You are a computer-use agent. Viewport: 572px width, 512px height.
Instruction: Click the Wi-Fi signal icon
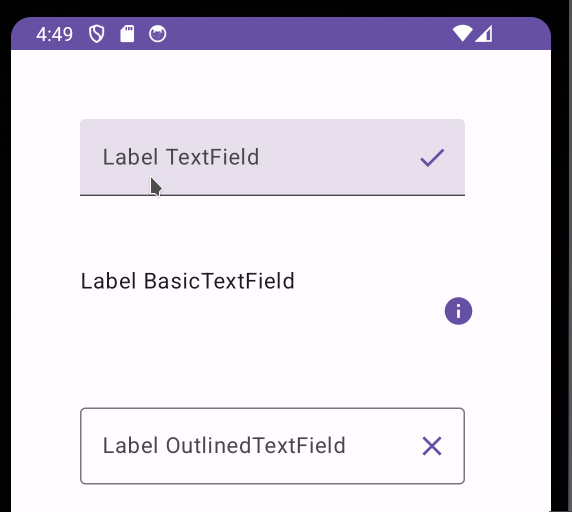click(463, 34)
